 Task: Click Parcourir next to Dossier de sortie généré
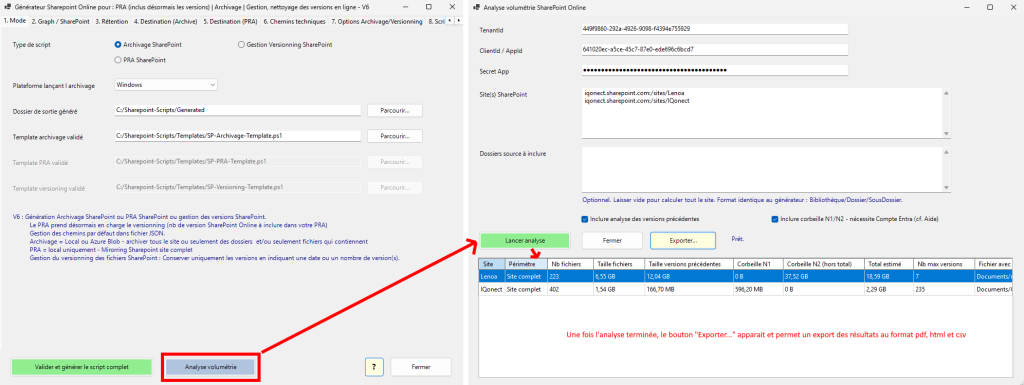[x=394, y=111]
